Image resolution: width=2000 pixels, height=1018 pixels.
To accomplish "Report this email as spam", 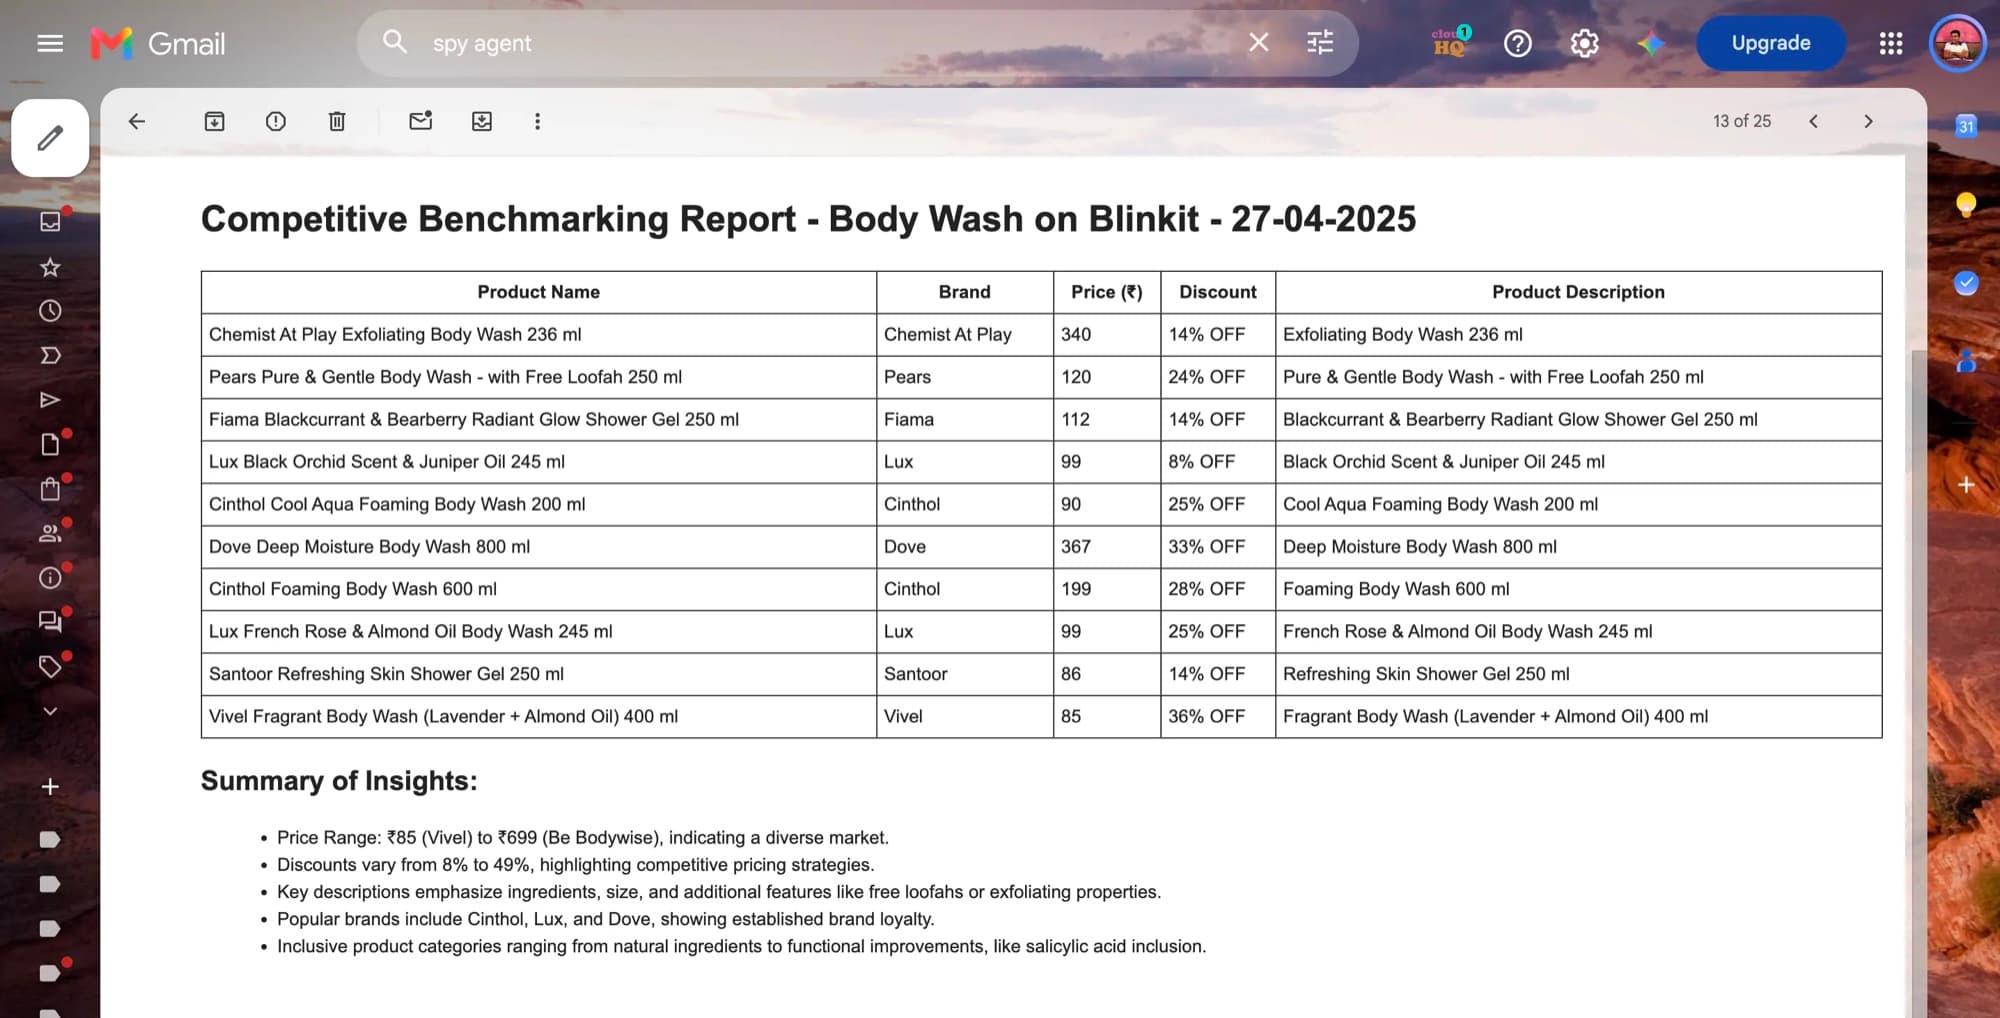I will click(x=276, y=121).
